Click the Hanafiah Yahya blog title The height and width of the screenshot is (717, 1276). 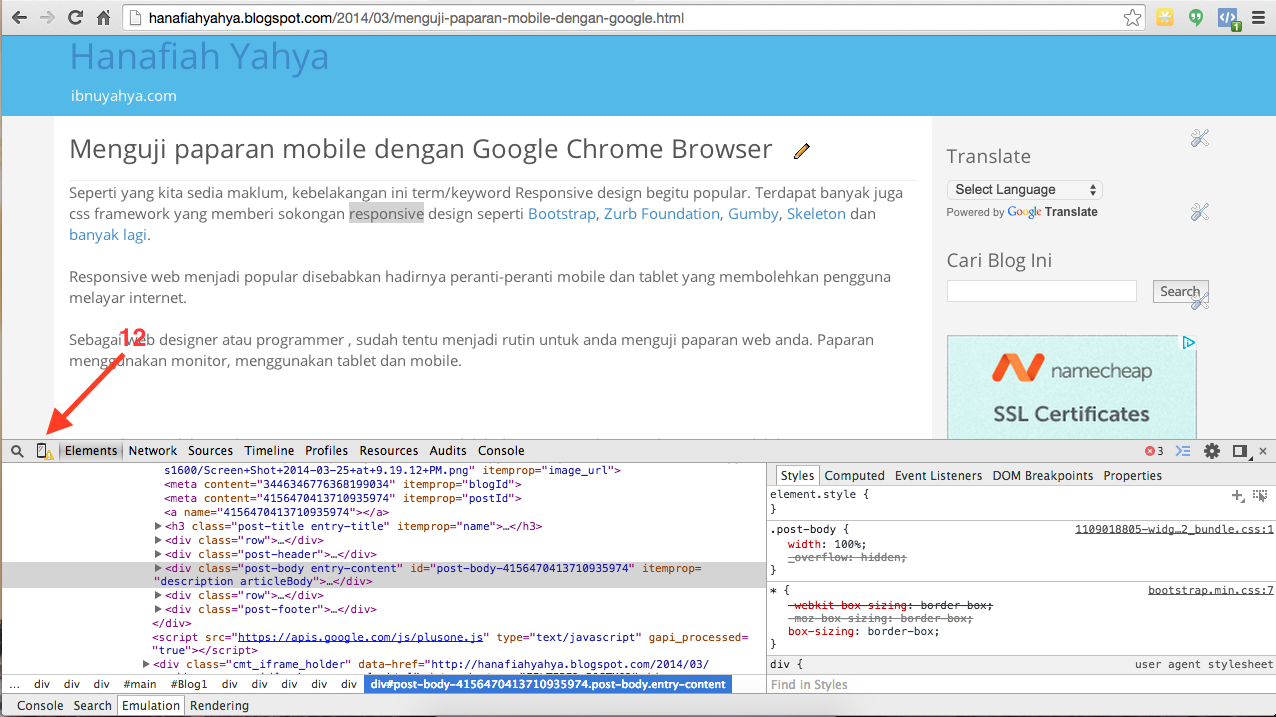(x=199, y=57)
